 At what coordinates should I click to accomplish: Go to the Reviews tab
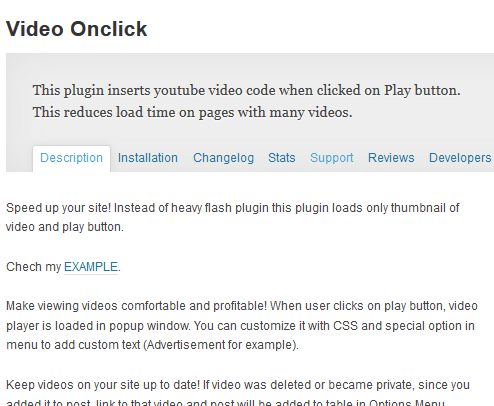(x=391, y=158)
